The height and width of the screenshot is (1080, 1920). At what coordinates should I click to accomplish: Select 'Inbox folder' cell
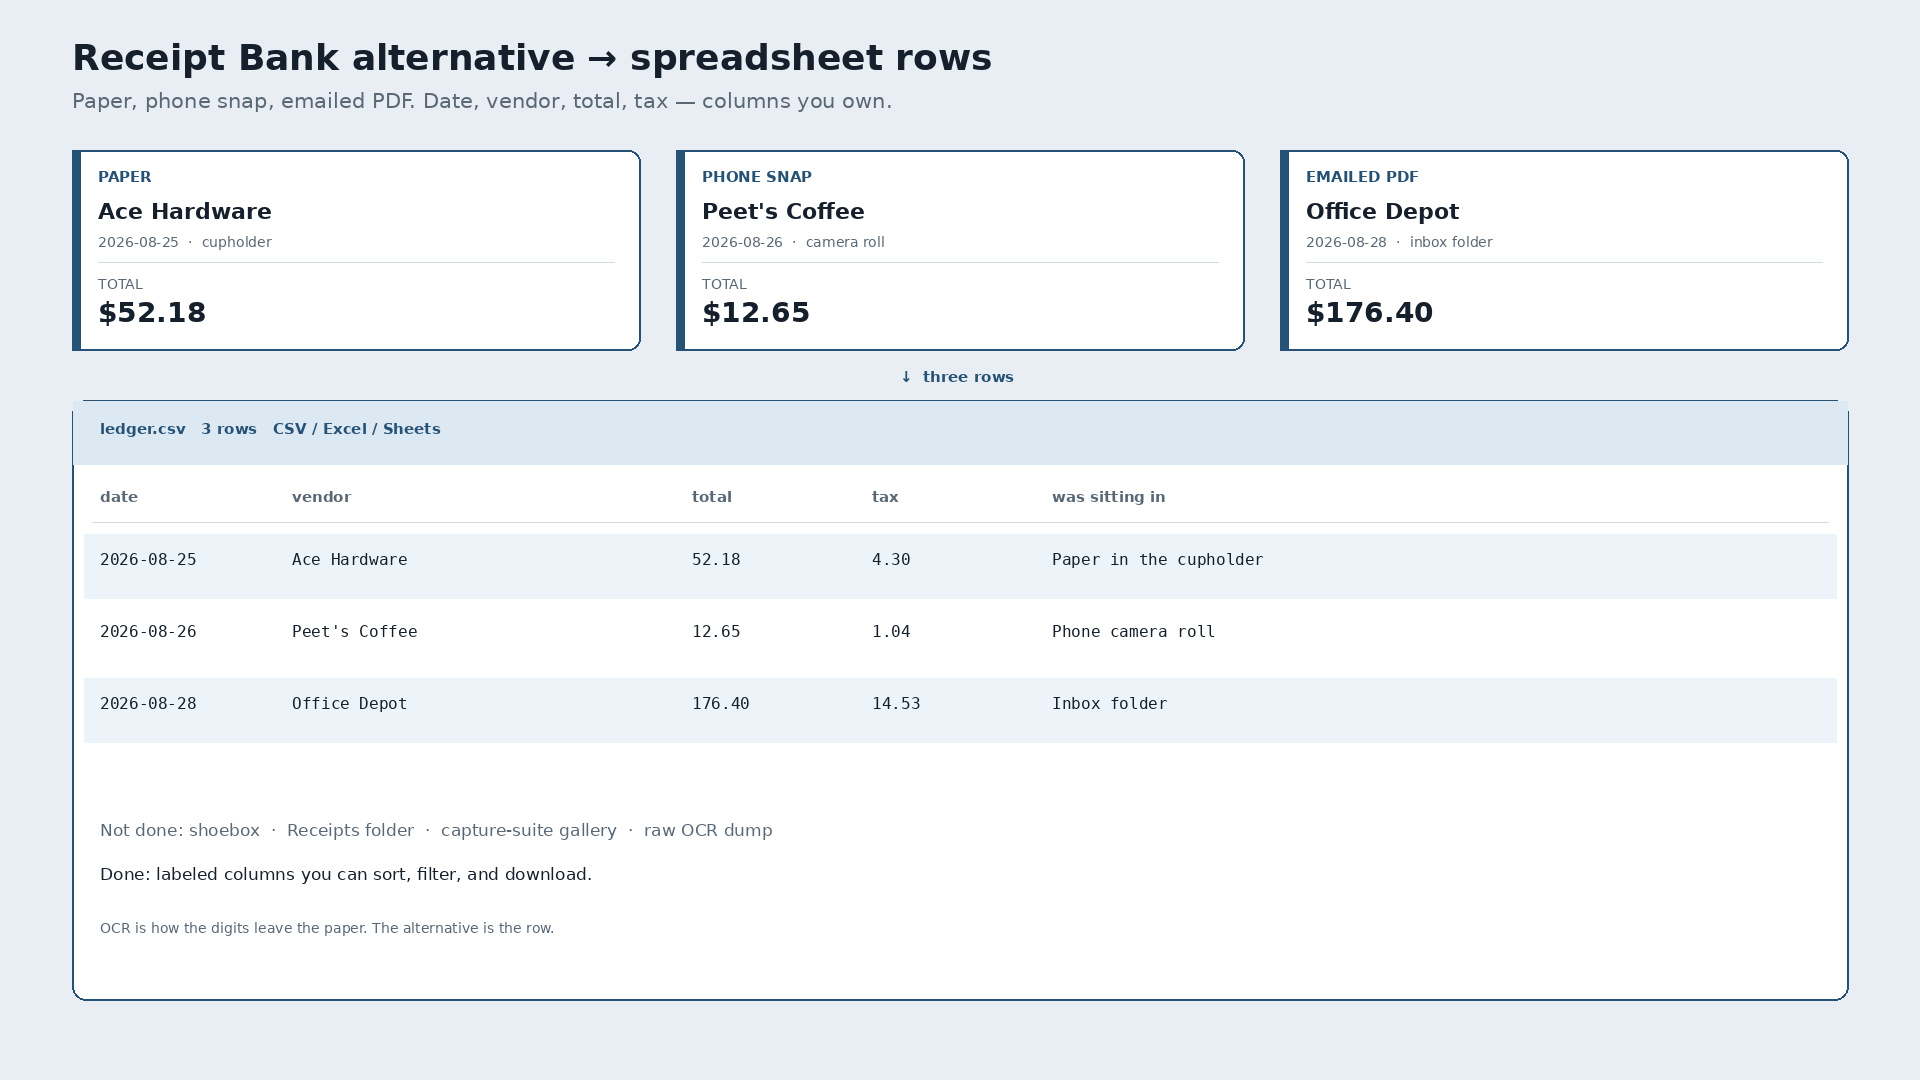tap(1110, 704)
